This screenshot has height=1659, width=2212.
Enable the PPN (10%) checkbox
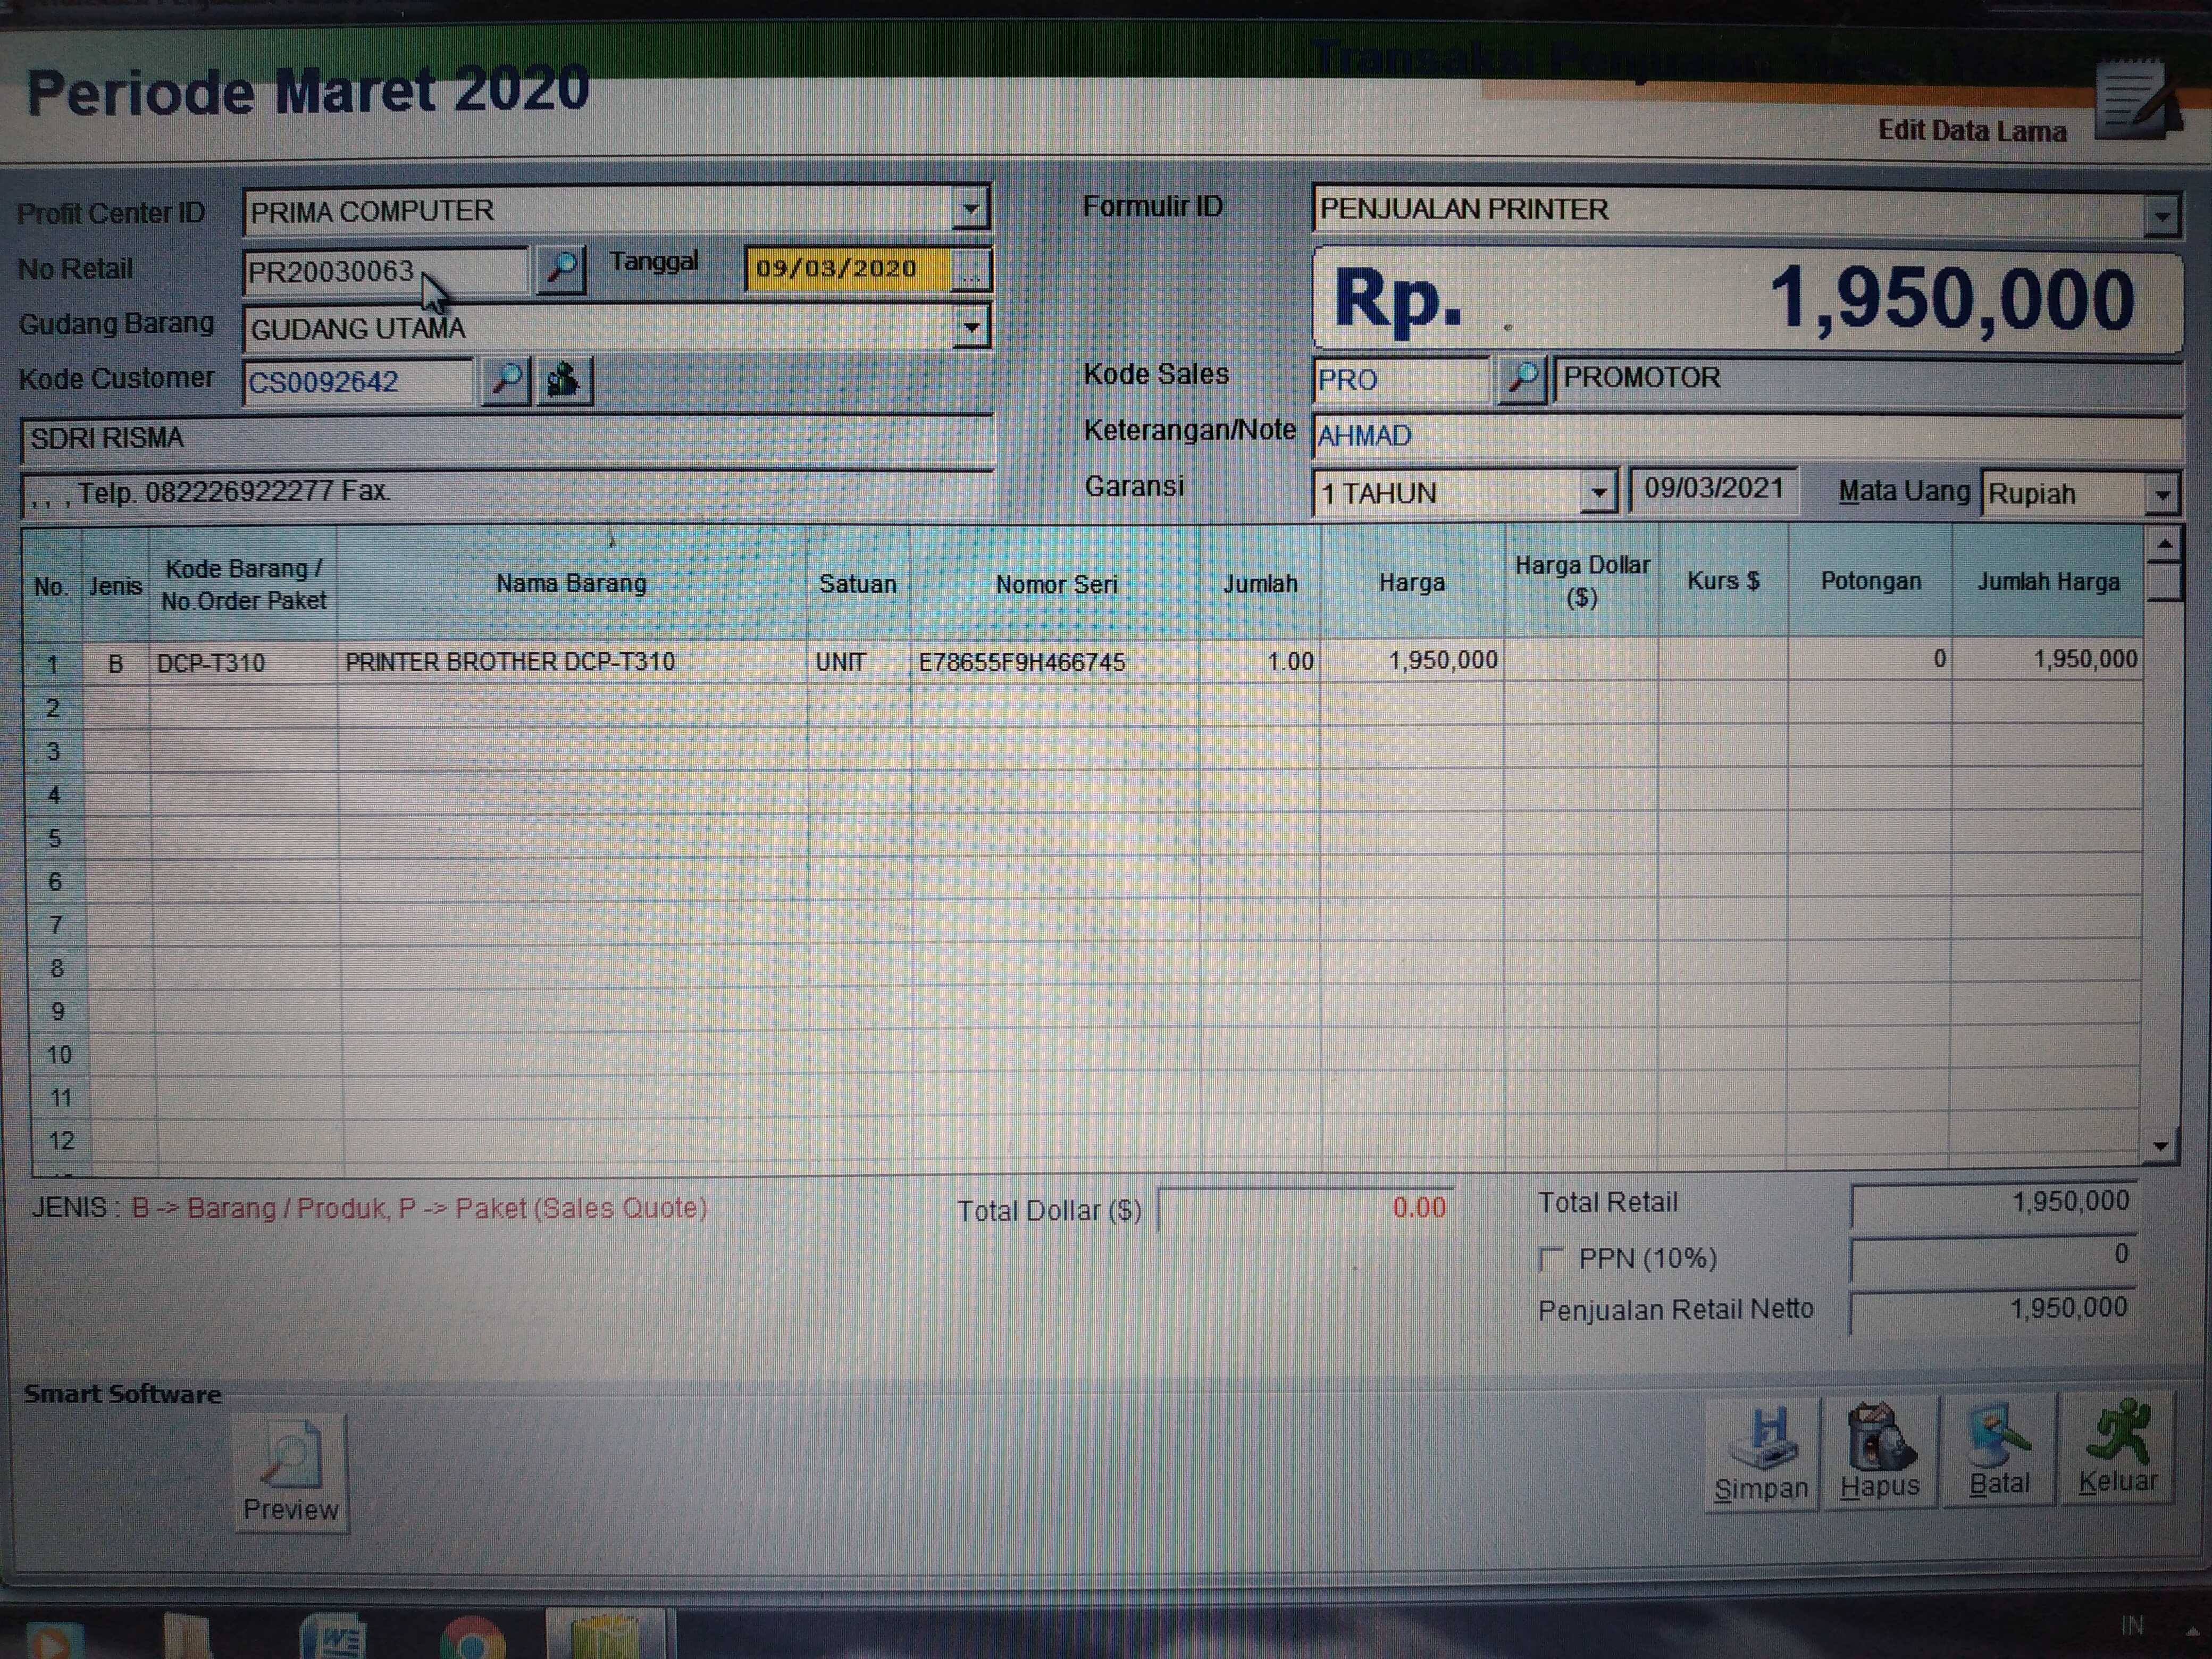pos(1551,1258)
